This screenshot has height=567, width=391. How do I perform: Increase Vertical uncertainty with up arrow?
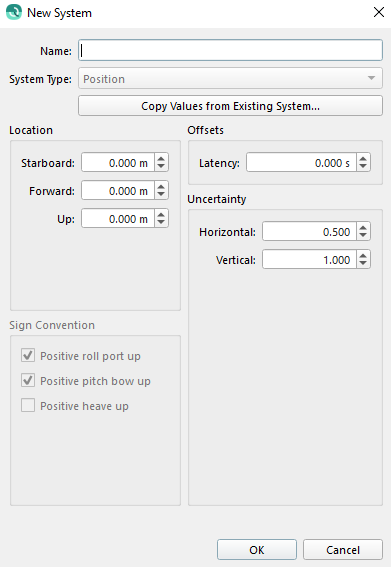(363, 255)
